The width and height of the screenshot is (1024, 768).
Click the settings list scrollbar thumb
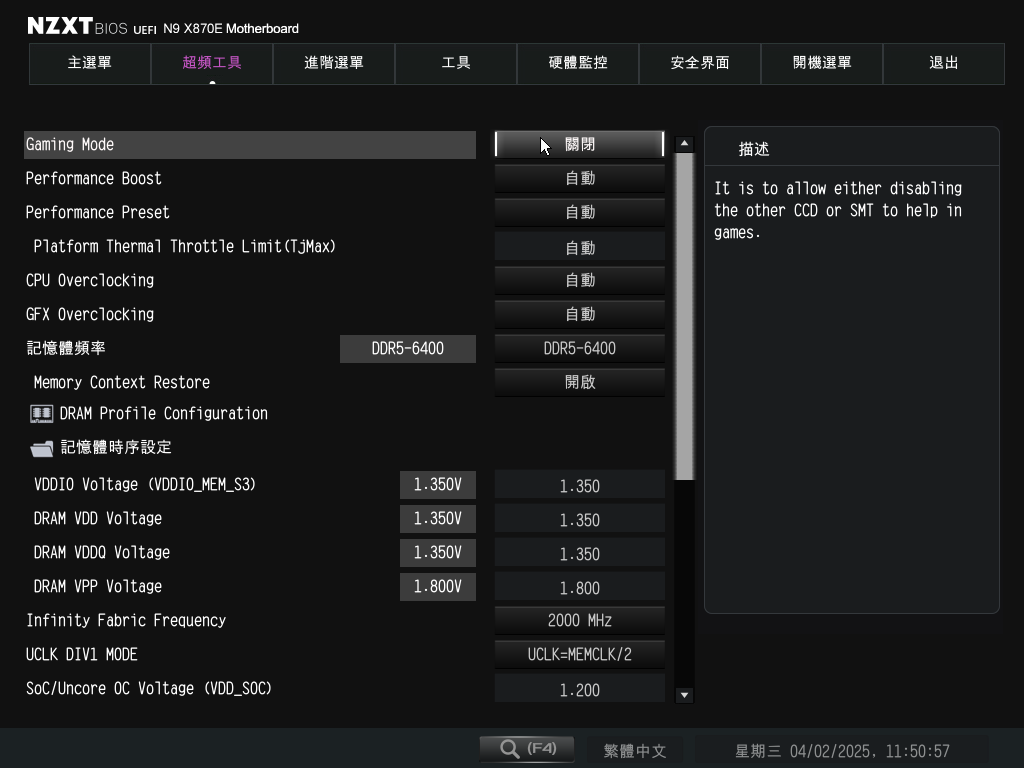click(x=684, y=317)
